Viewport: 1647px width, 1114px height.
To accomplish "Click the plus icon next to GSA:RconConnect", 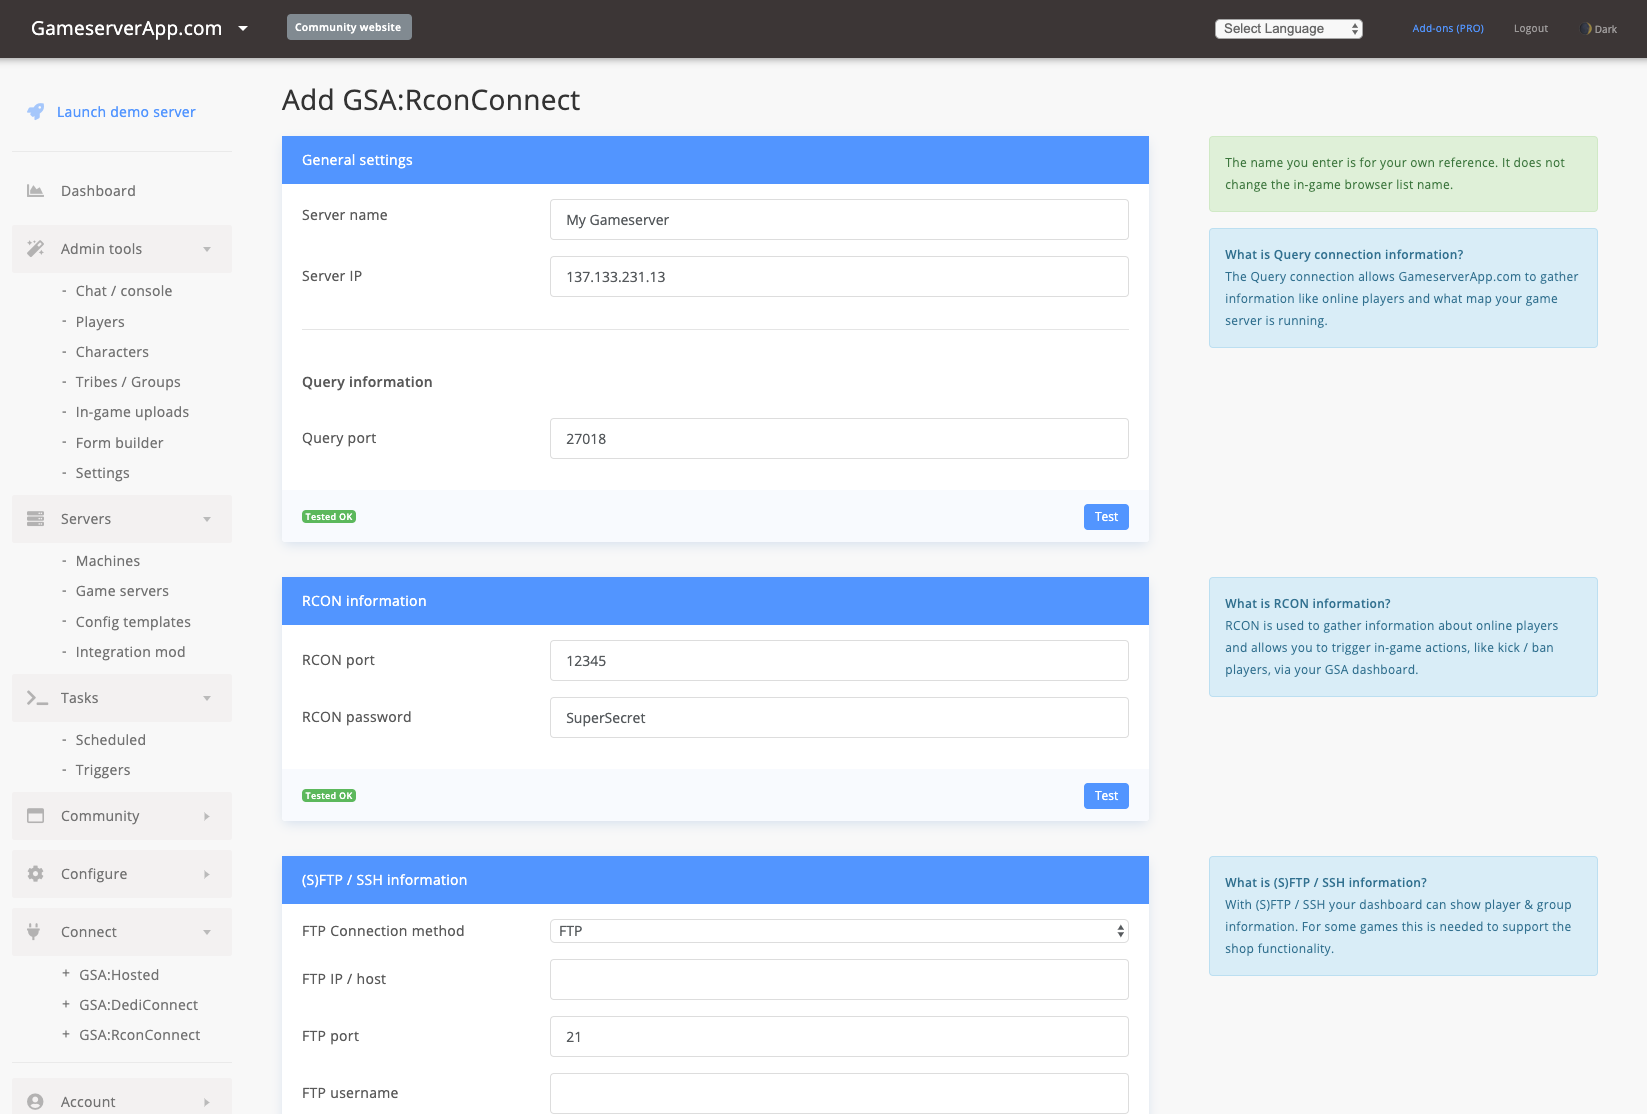I will 66,1034.
